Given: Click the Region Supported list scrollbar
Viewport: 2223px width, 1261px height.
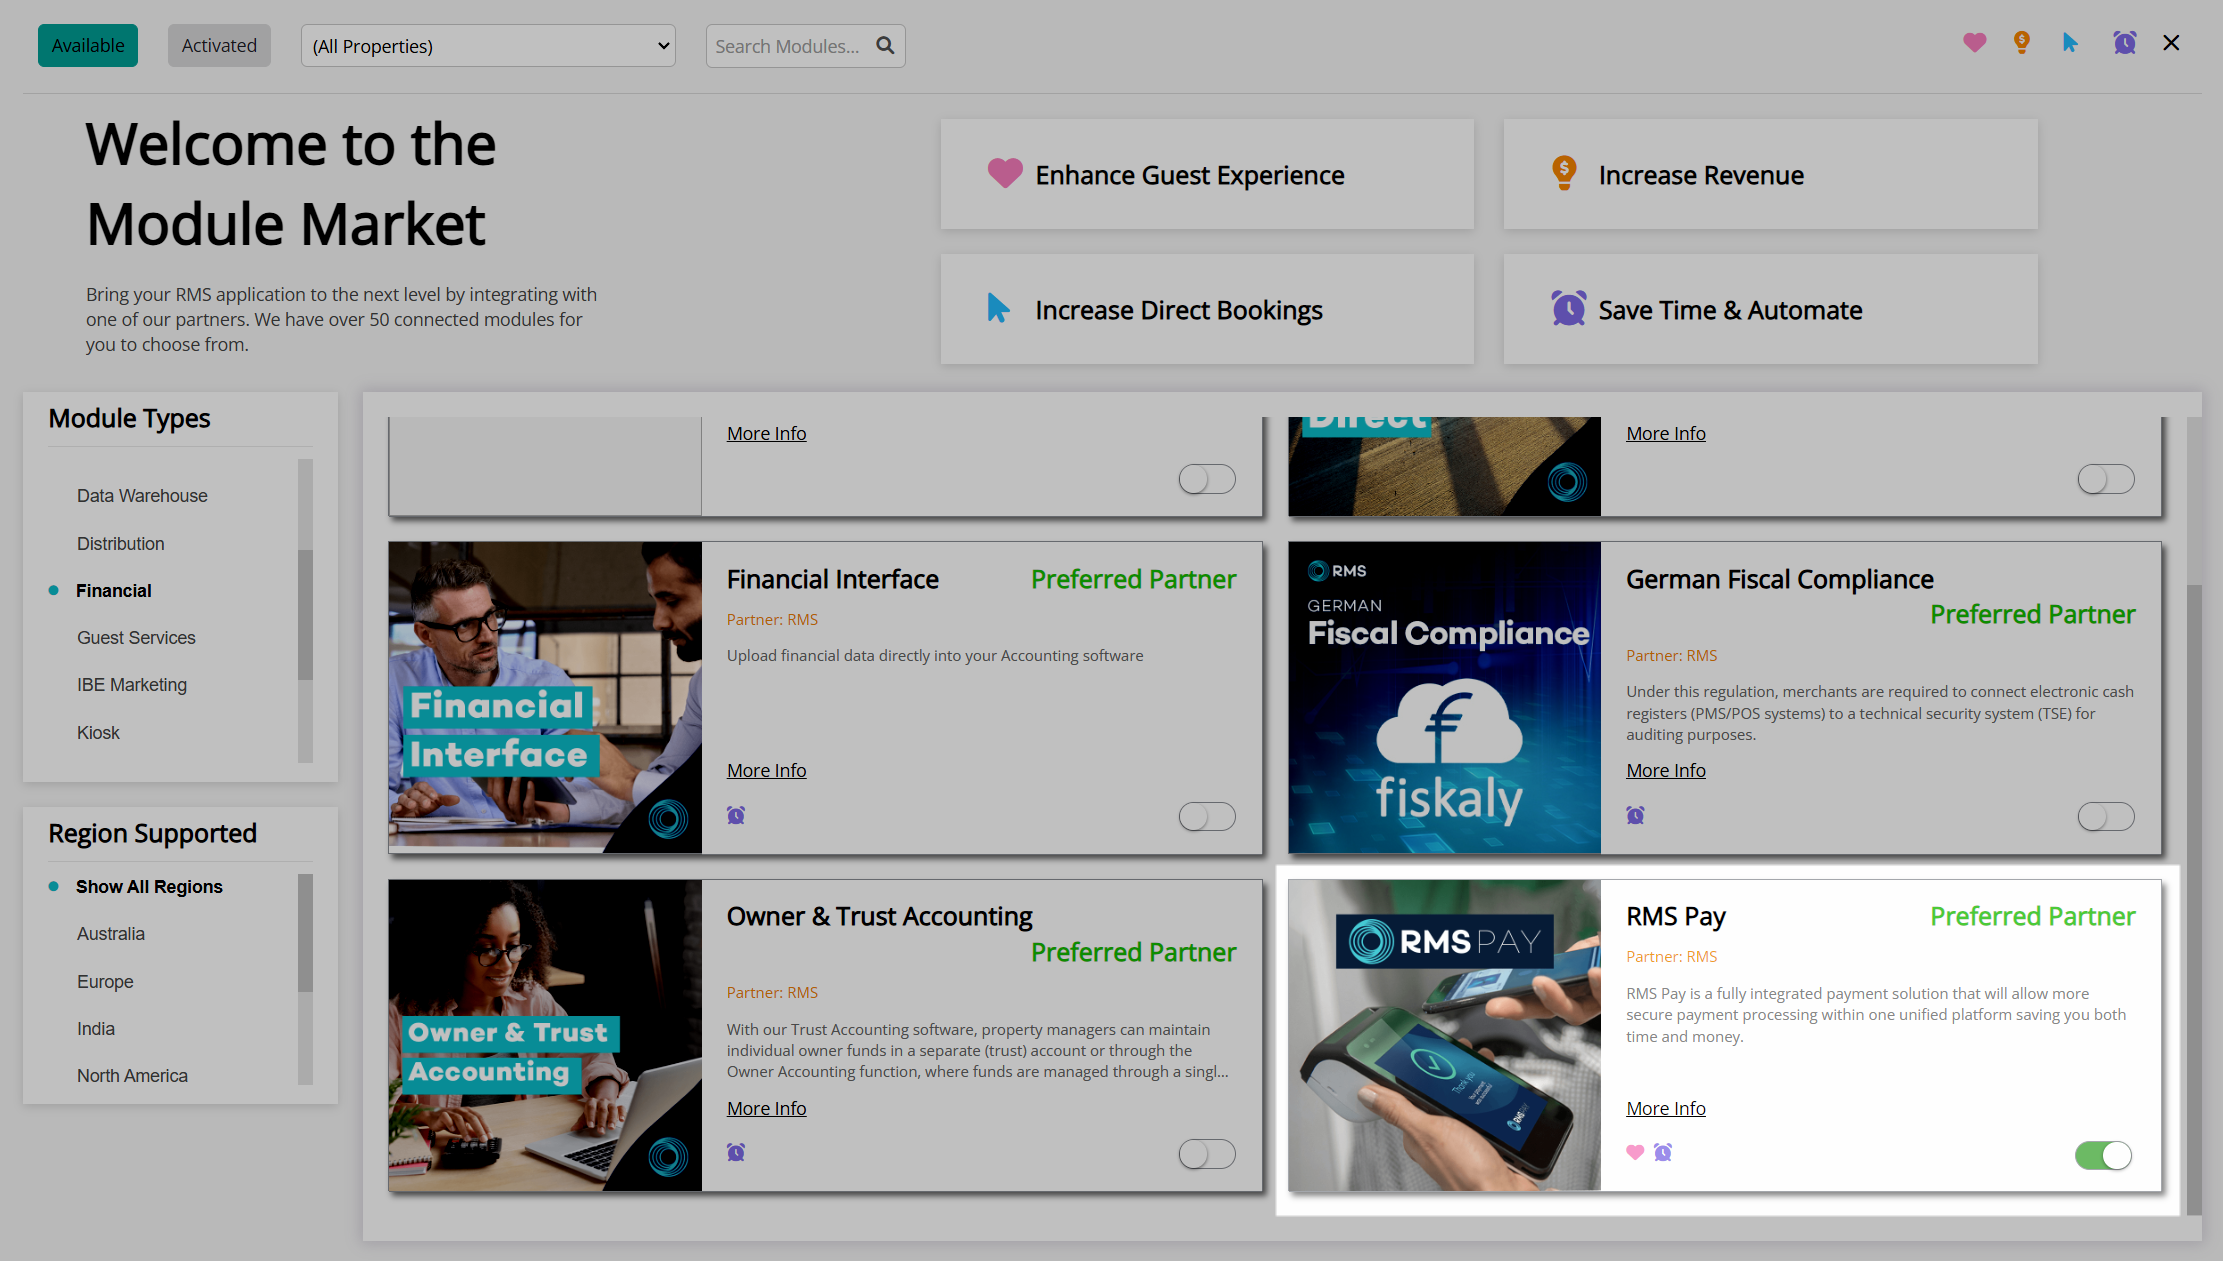Looking at the screenshot, I should pyautogui.click(x=305, y=933).
